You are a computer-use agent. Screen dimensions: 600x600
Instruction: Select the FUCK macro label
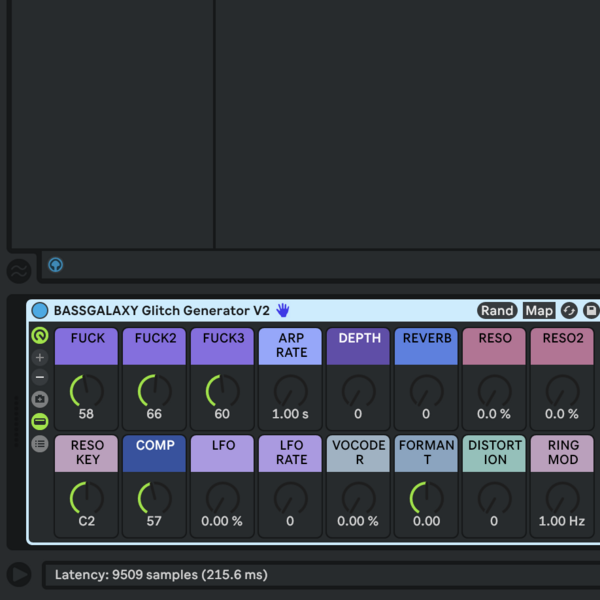pos(86,346)
